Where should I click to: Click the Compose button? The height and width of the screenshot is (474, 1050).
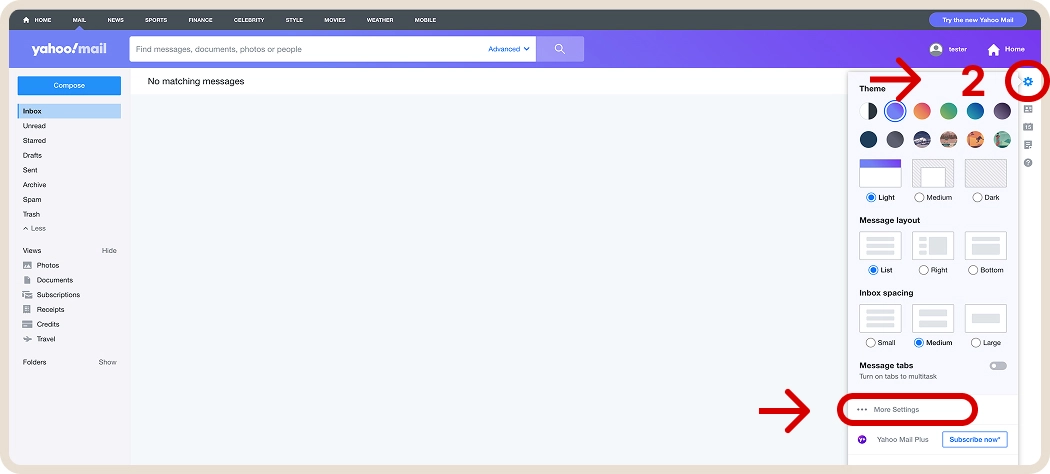[69, 86]
